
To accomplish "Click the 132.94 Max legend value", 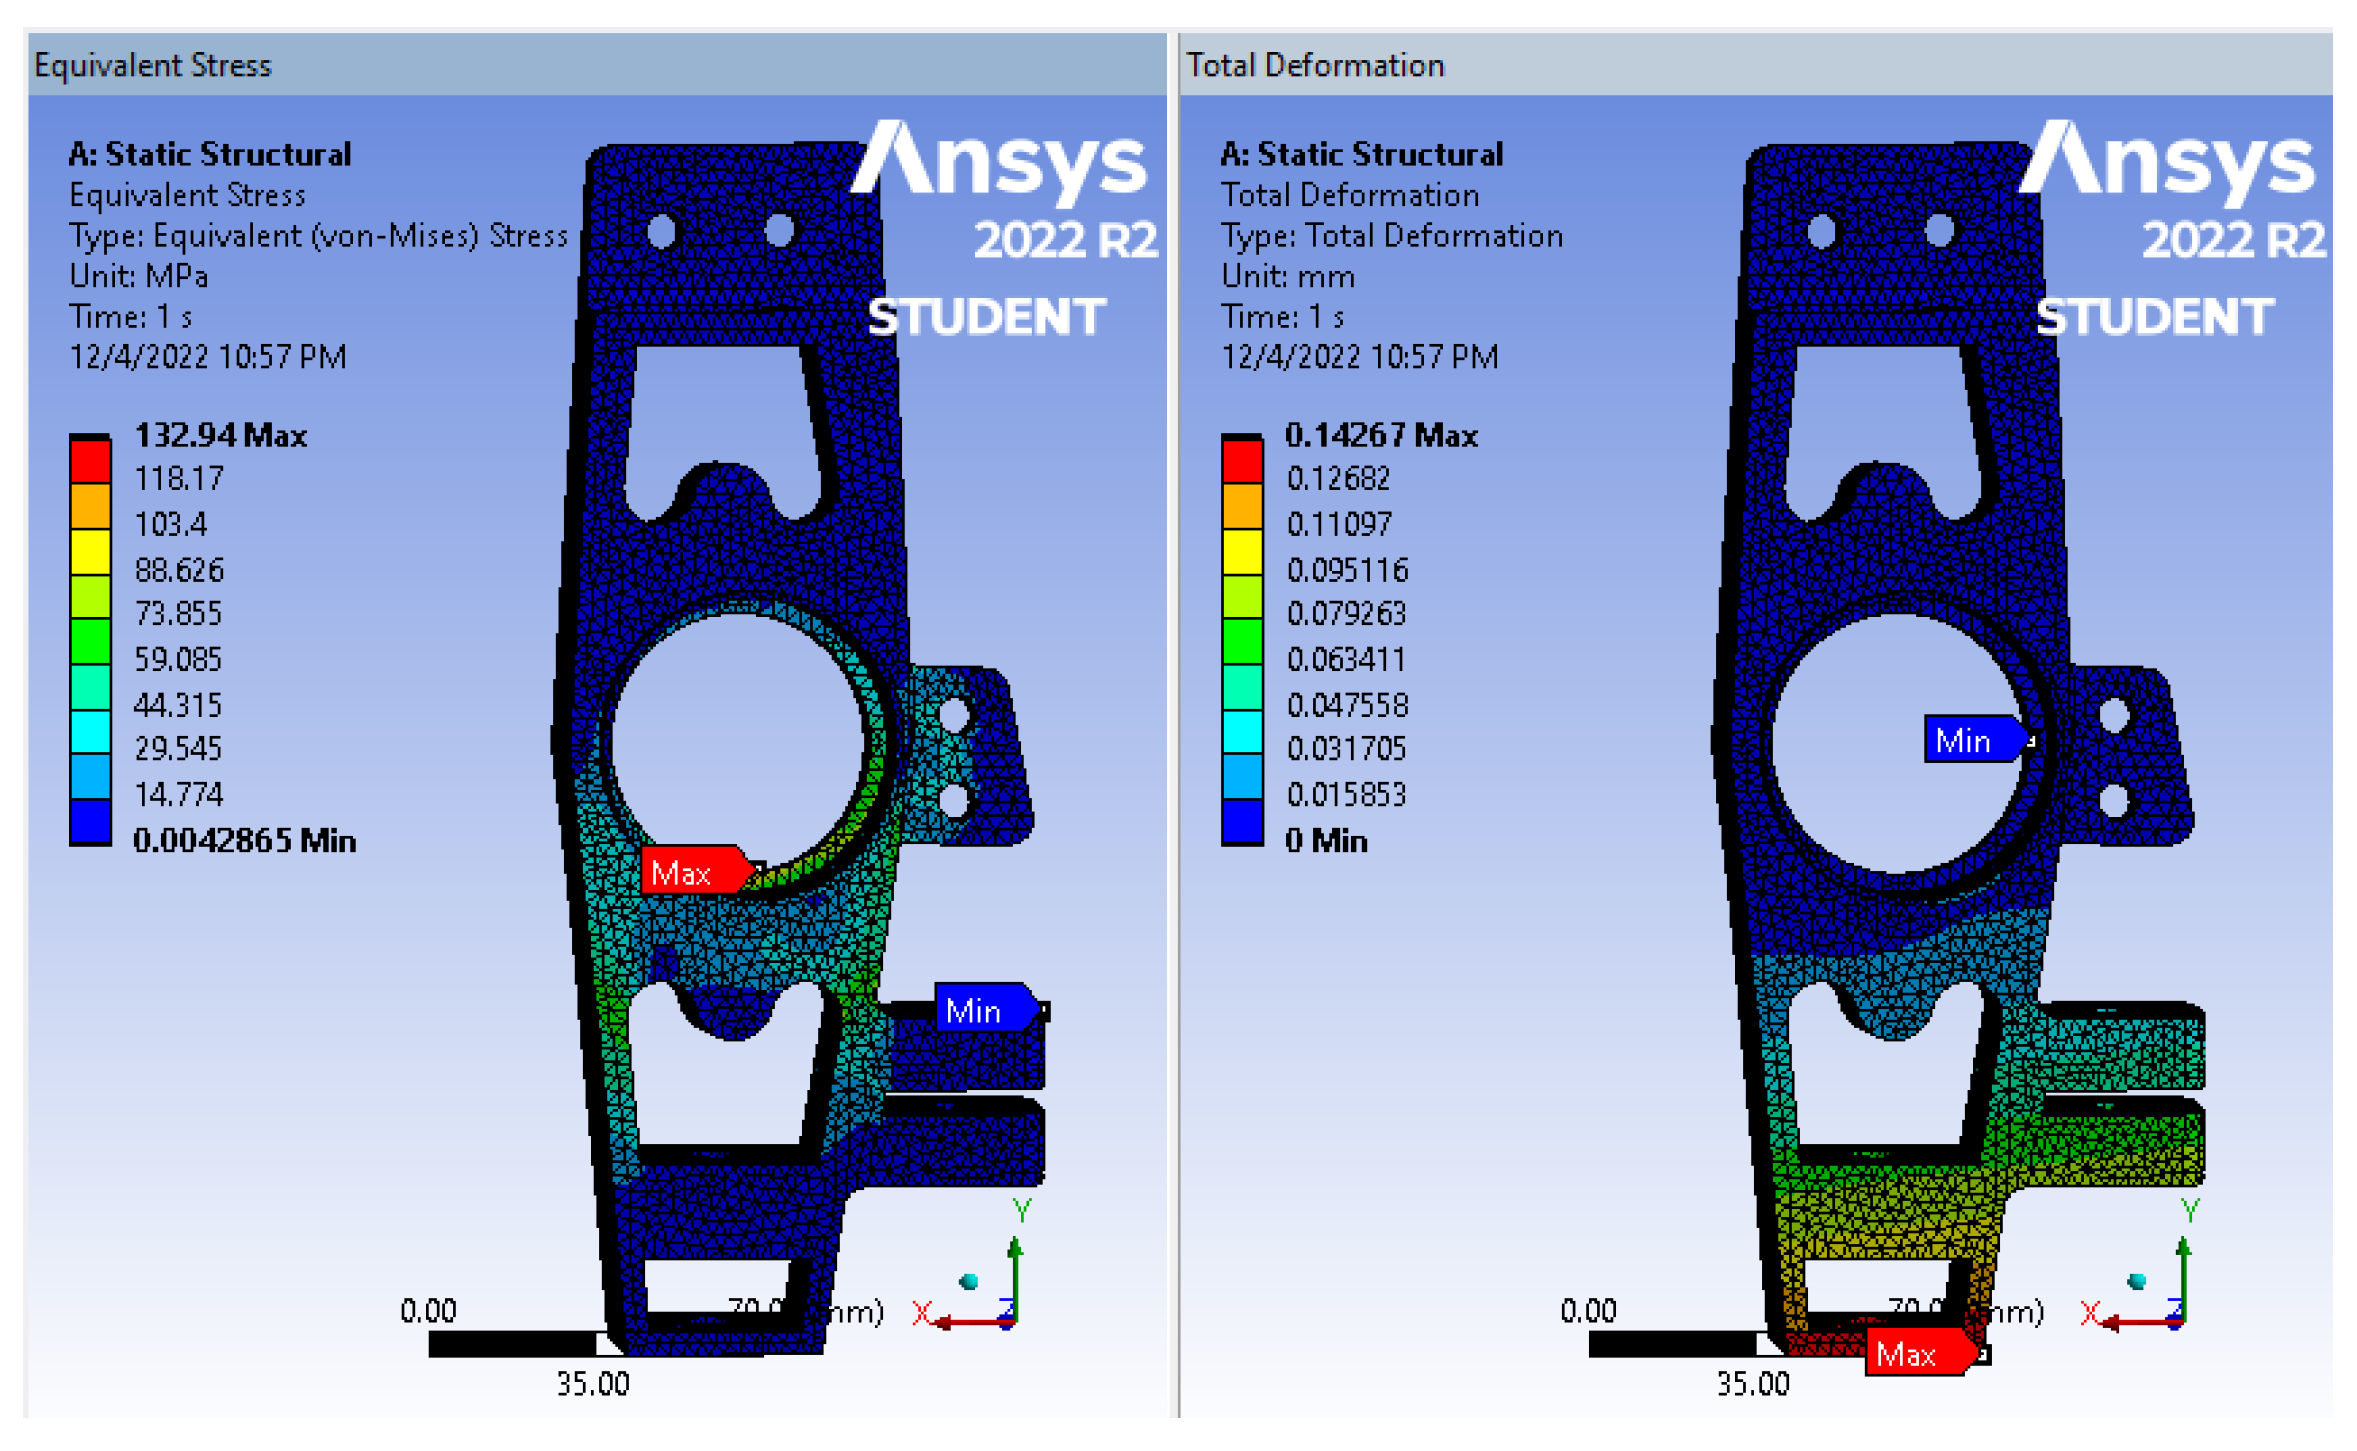I will (x=220, y=436).
